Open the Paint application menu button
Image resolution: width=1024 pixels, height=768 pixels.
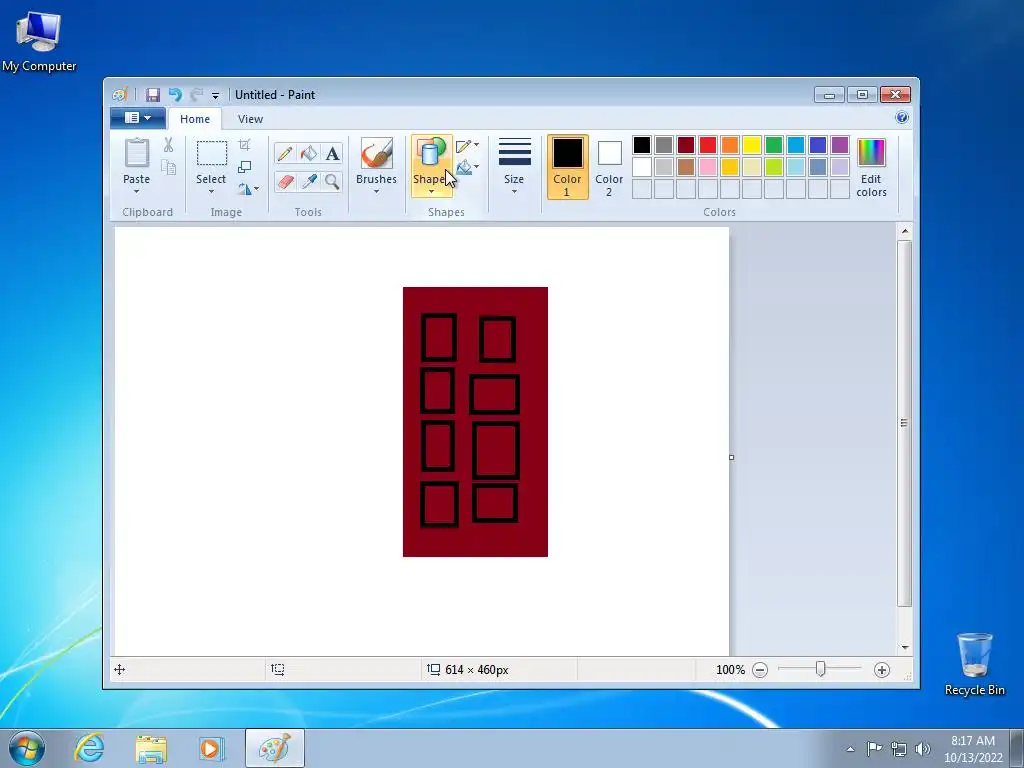coord(137,118)
